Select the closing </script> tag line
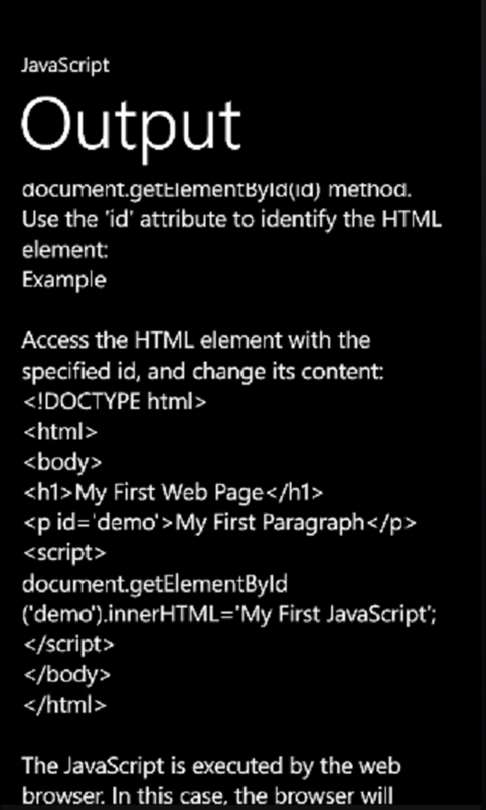This screenshot has width=486, height=810. pos(69,644)
